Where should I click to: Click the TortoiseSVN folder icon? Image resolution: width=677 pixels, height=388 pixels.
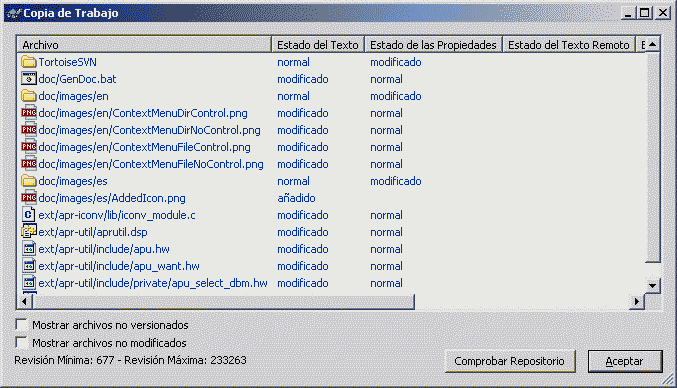pos(28,62)
